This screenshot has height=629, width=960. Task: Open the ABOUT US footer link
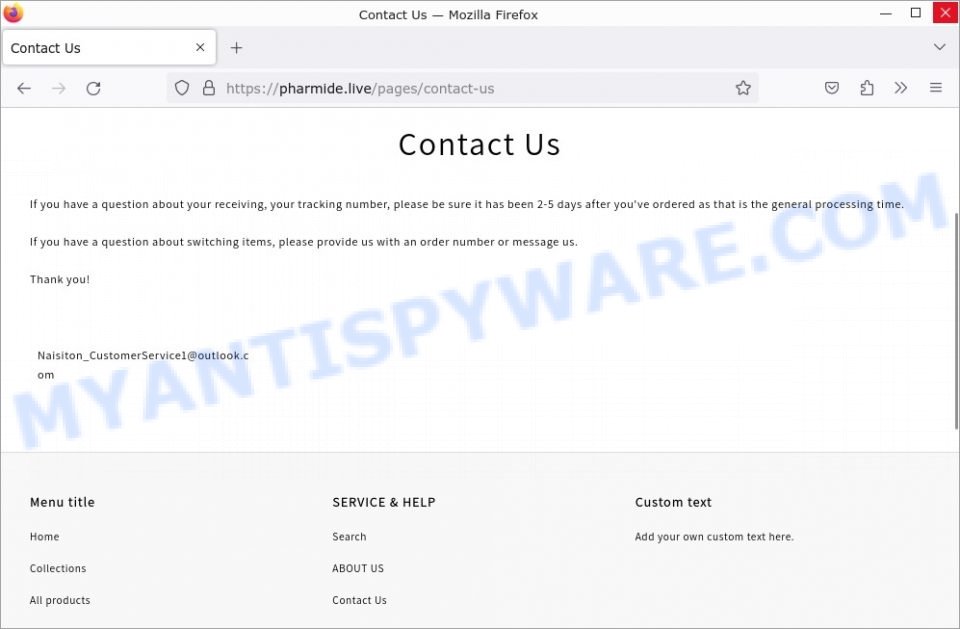click(358, 568)
